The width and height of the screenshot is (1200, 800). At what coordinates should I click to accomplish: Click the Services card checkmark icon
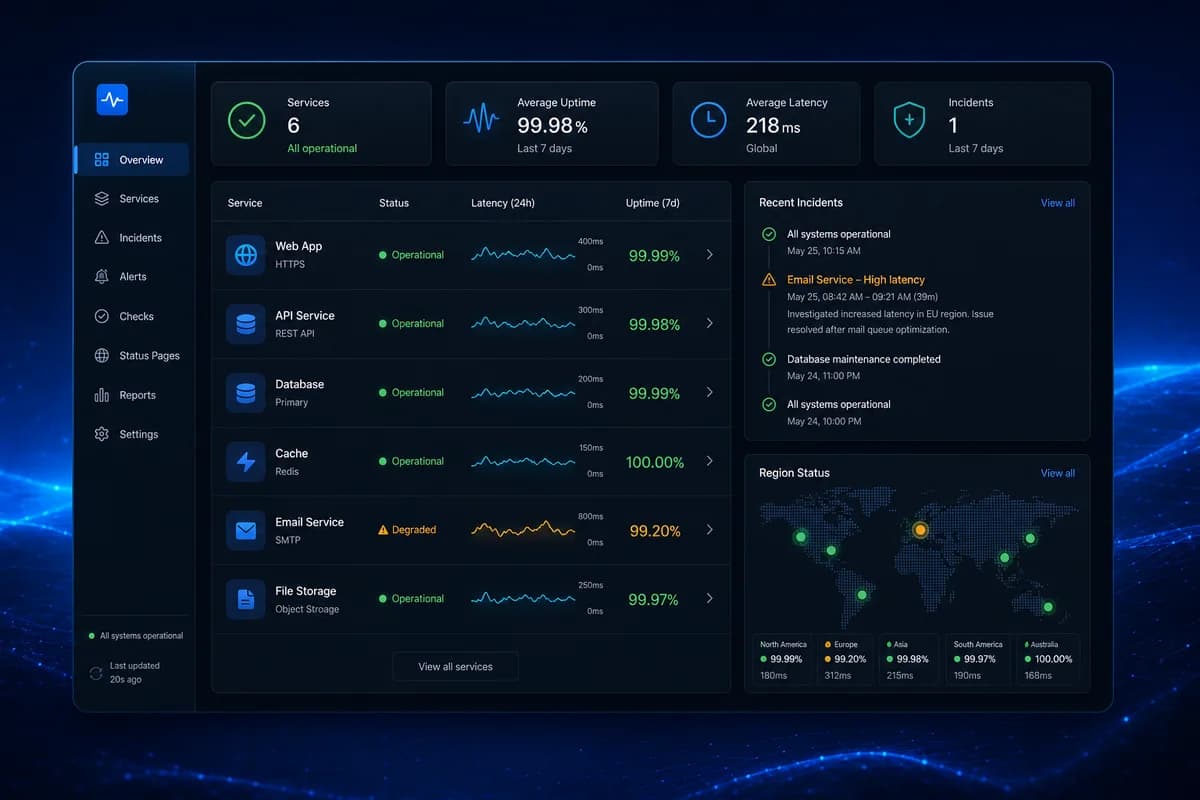[x=246, y=120]
